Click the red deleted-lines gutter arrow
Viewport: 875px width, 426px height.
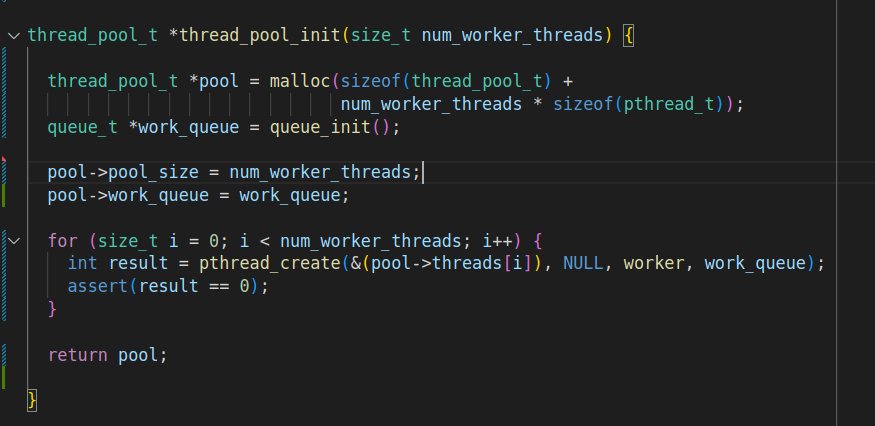pos(5,160)
